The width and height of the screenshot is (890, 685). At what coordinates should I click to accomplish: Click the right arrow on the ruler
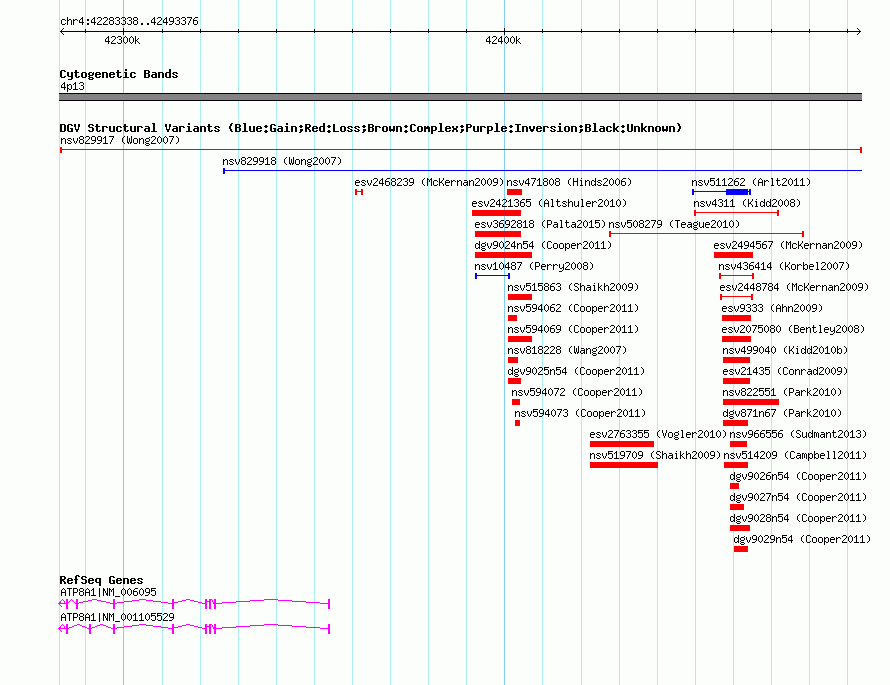(858, 32)
